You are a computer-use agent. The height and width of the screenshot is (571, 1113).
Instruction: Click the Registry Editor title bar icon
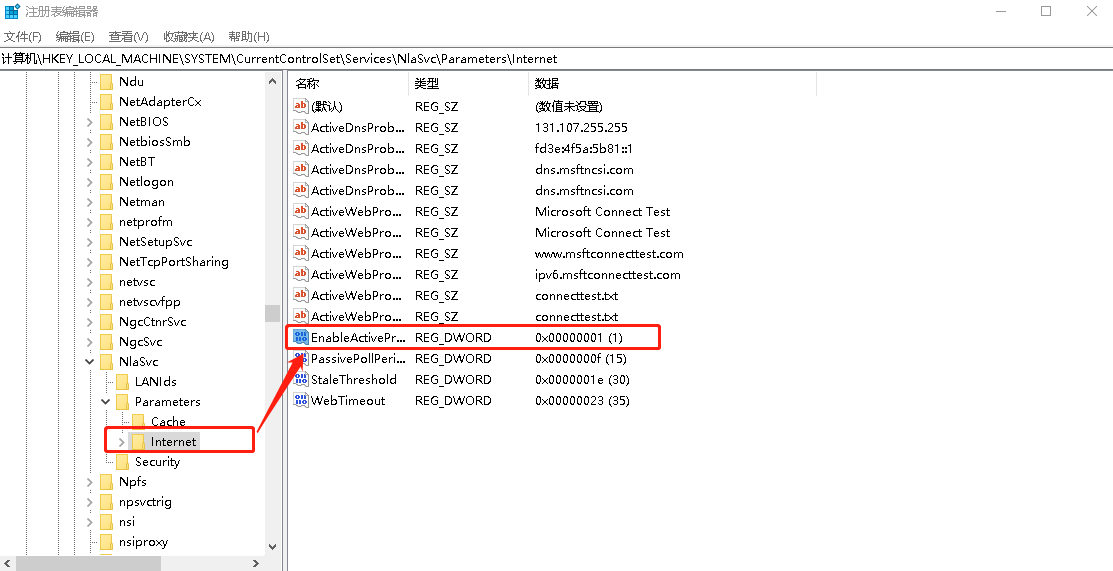12,11
